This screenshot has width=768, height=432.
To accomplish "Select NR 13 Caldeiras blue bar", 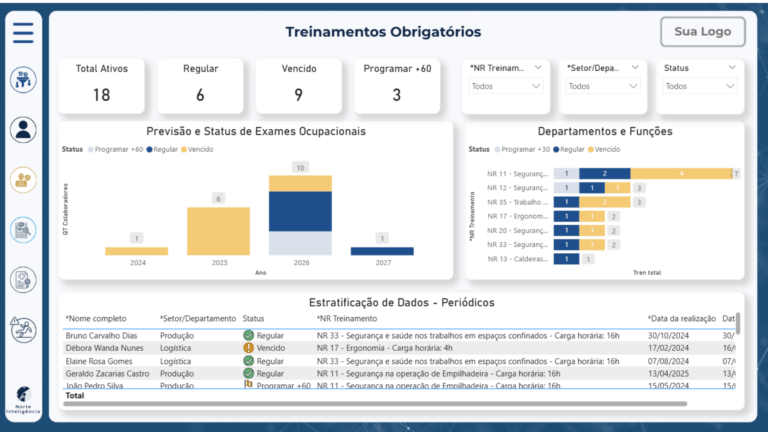I will click(566, 259).
